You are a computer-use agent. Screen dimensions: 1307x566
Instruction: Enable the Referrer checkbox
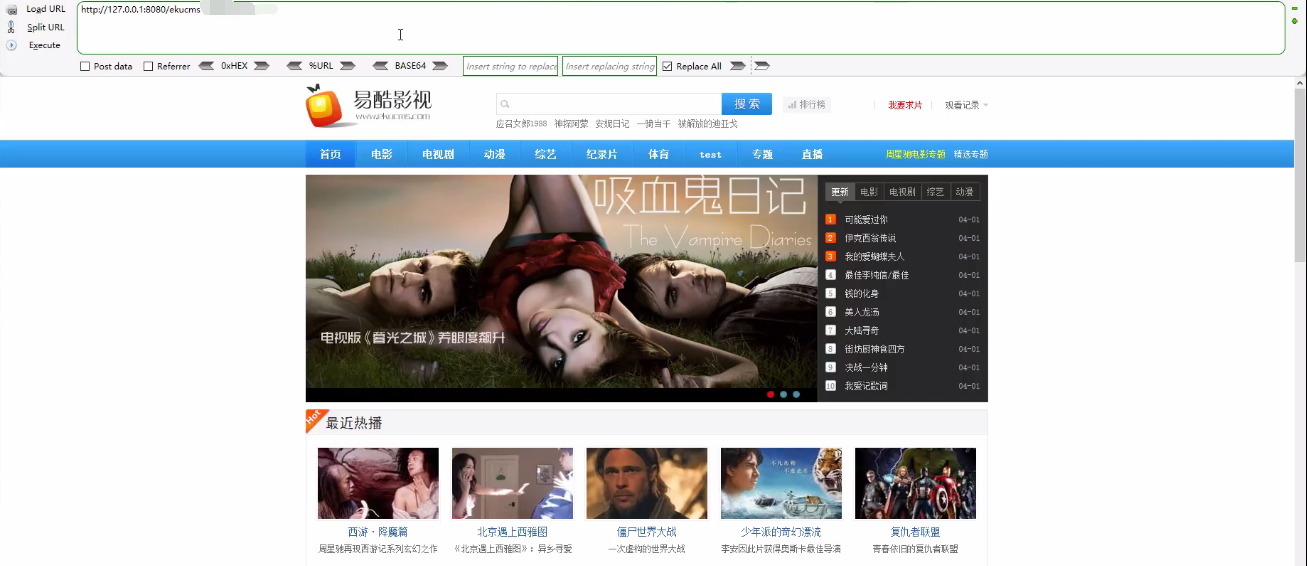[148, 67]
